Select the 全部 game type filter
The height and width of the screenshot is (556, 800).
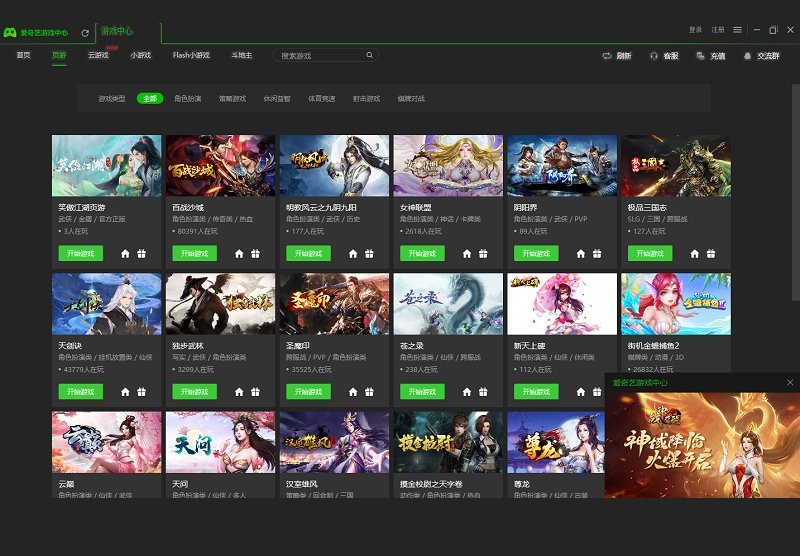click(x=150, y=99)
